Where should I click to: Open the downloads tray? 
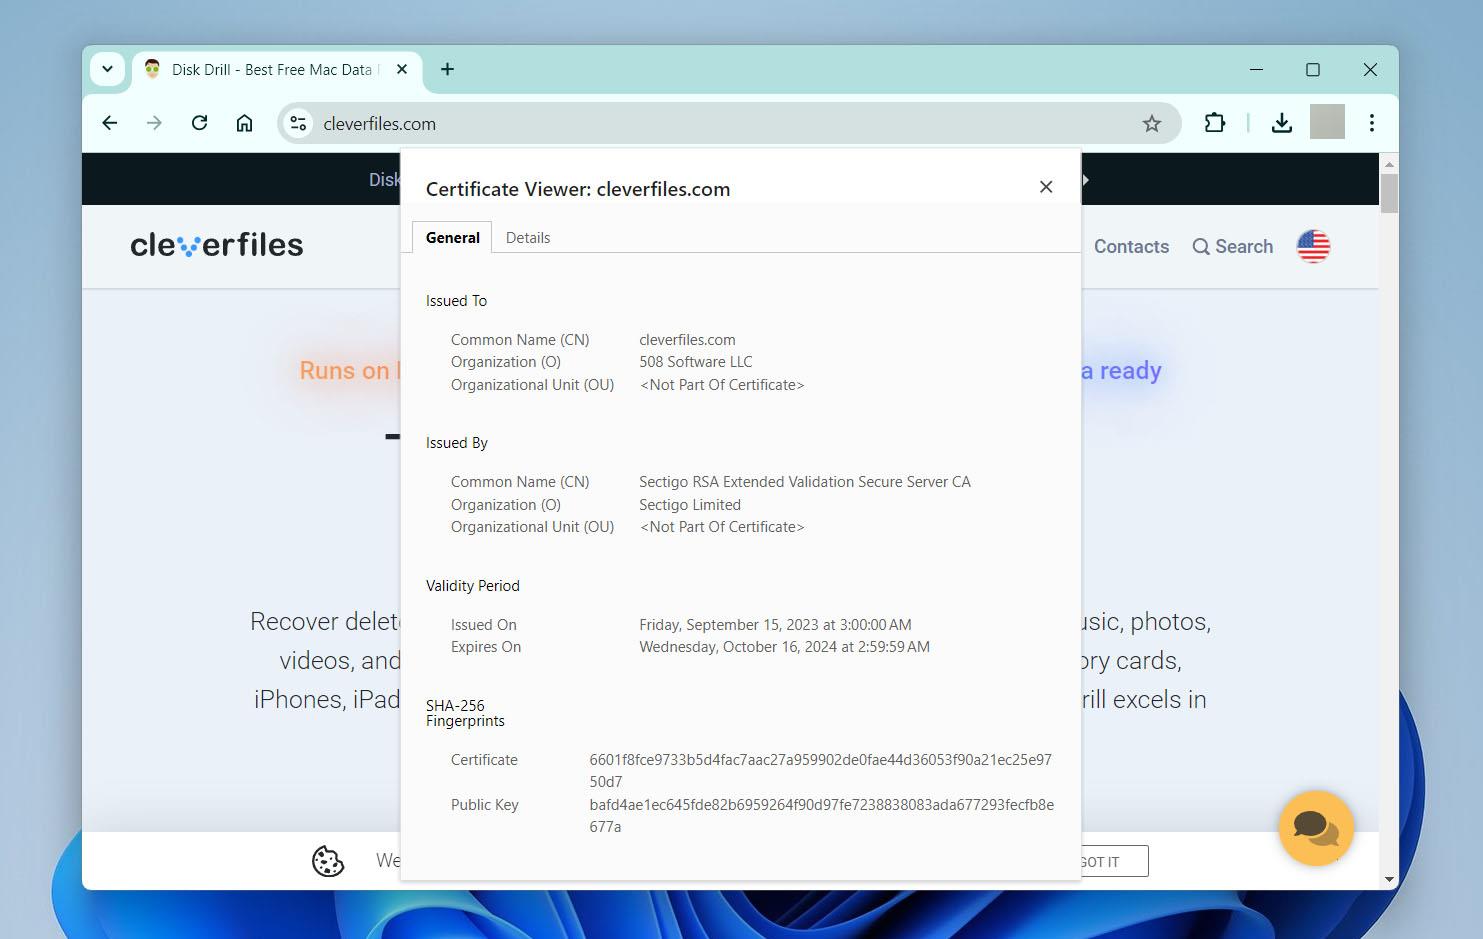click(1282, 123)
